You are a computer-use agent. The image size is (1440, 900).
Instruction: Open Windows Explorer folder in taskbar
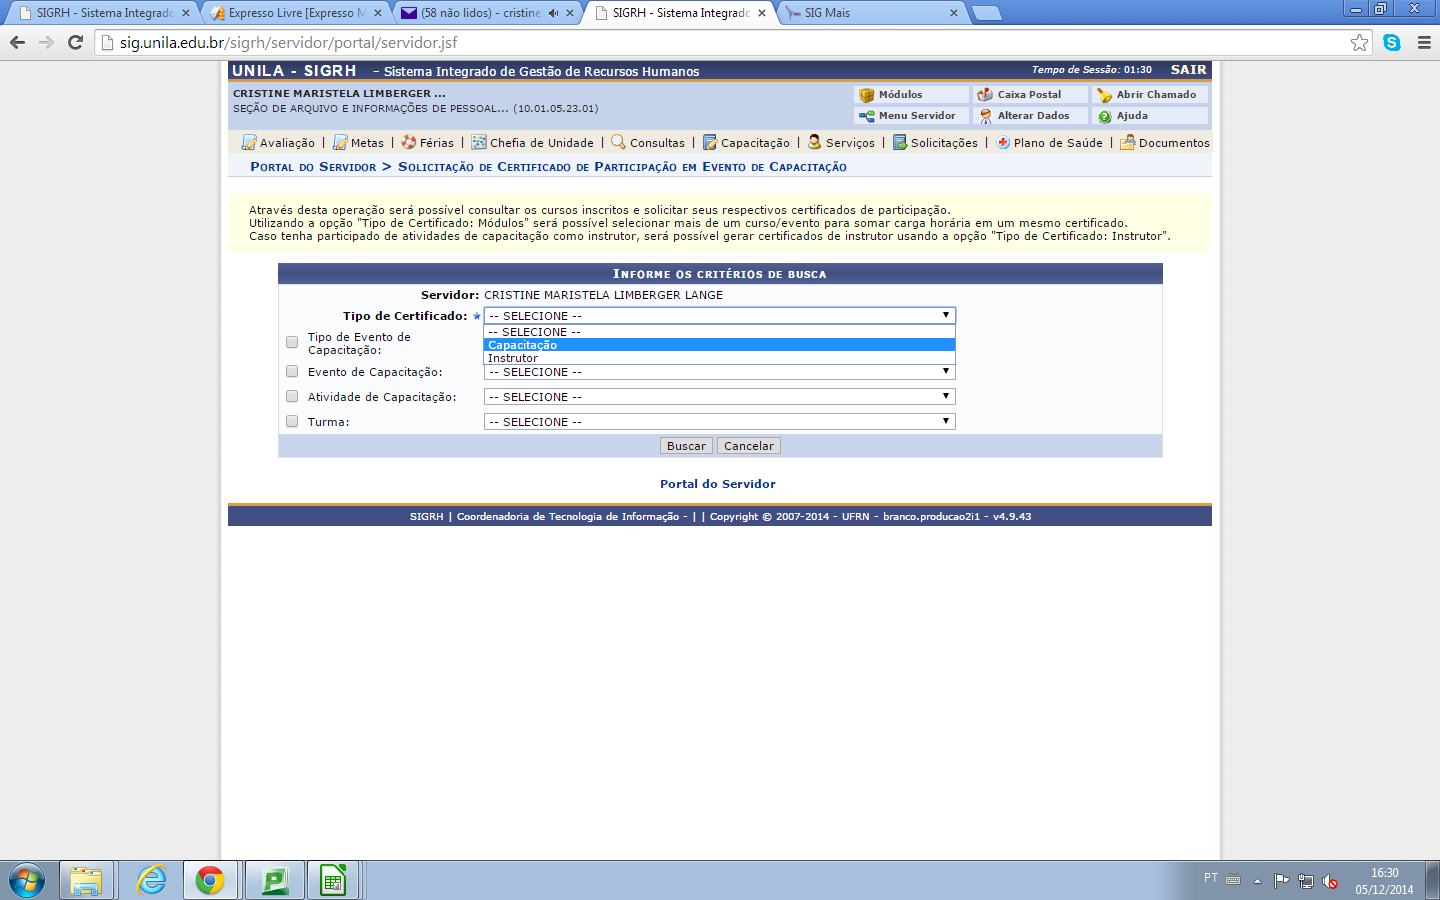coord(86,880)
